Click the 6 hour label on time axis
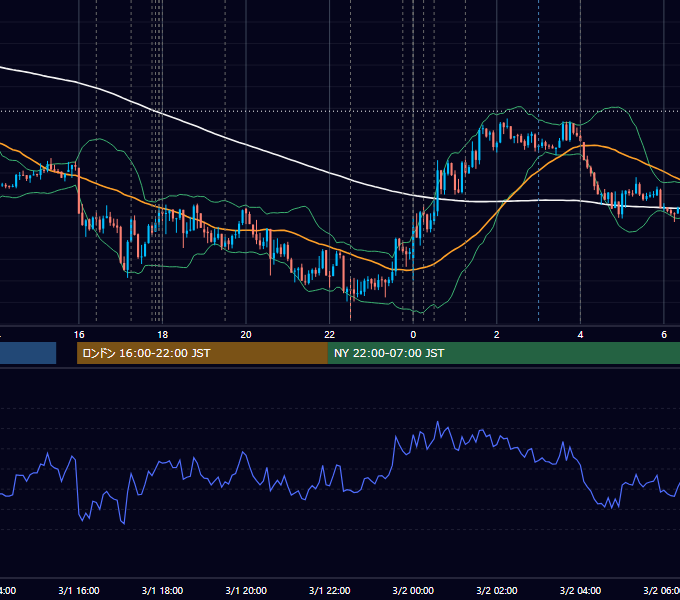Screen dimensions: 680x600 [x=664, y=335]
